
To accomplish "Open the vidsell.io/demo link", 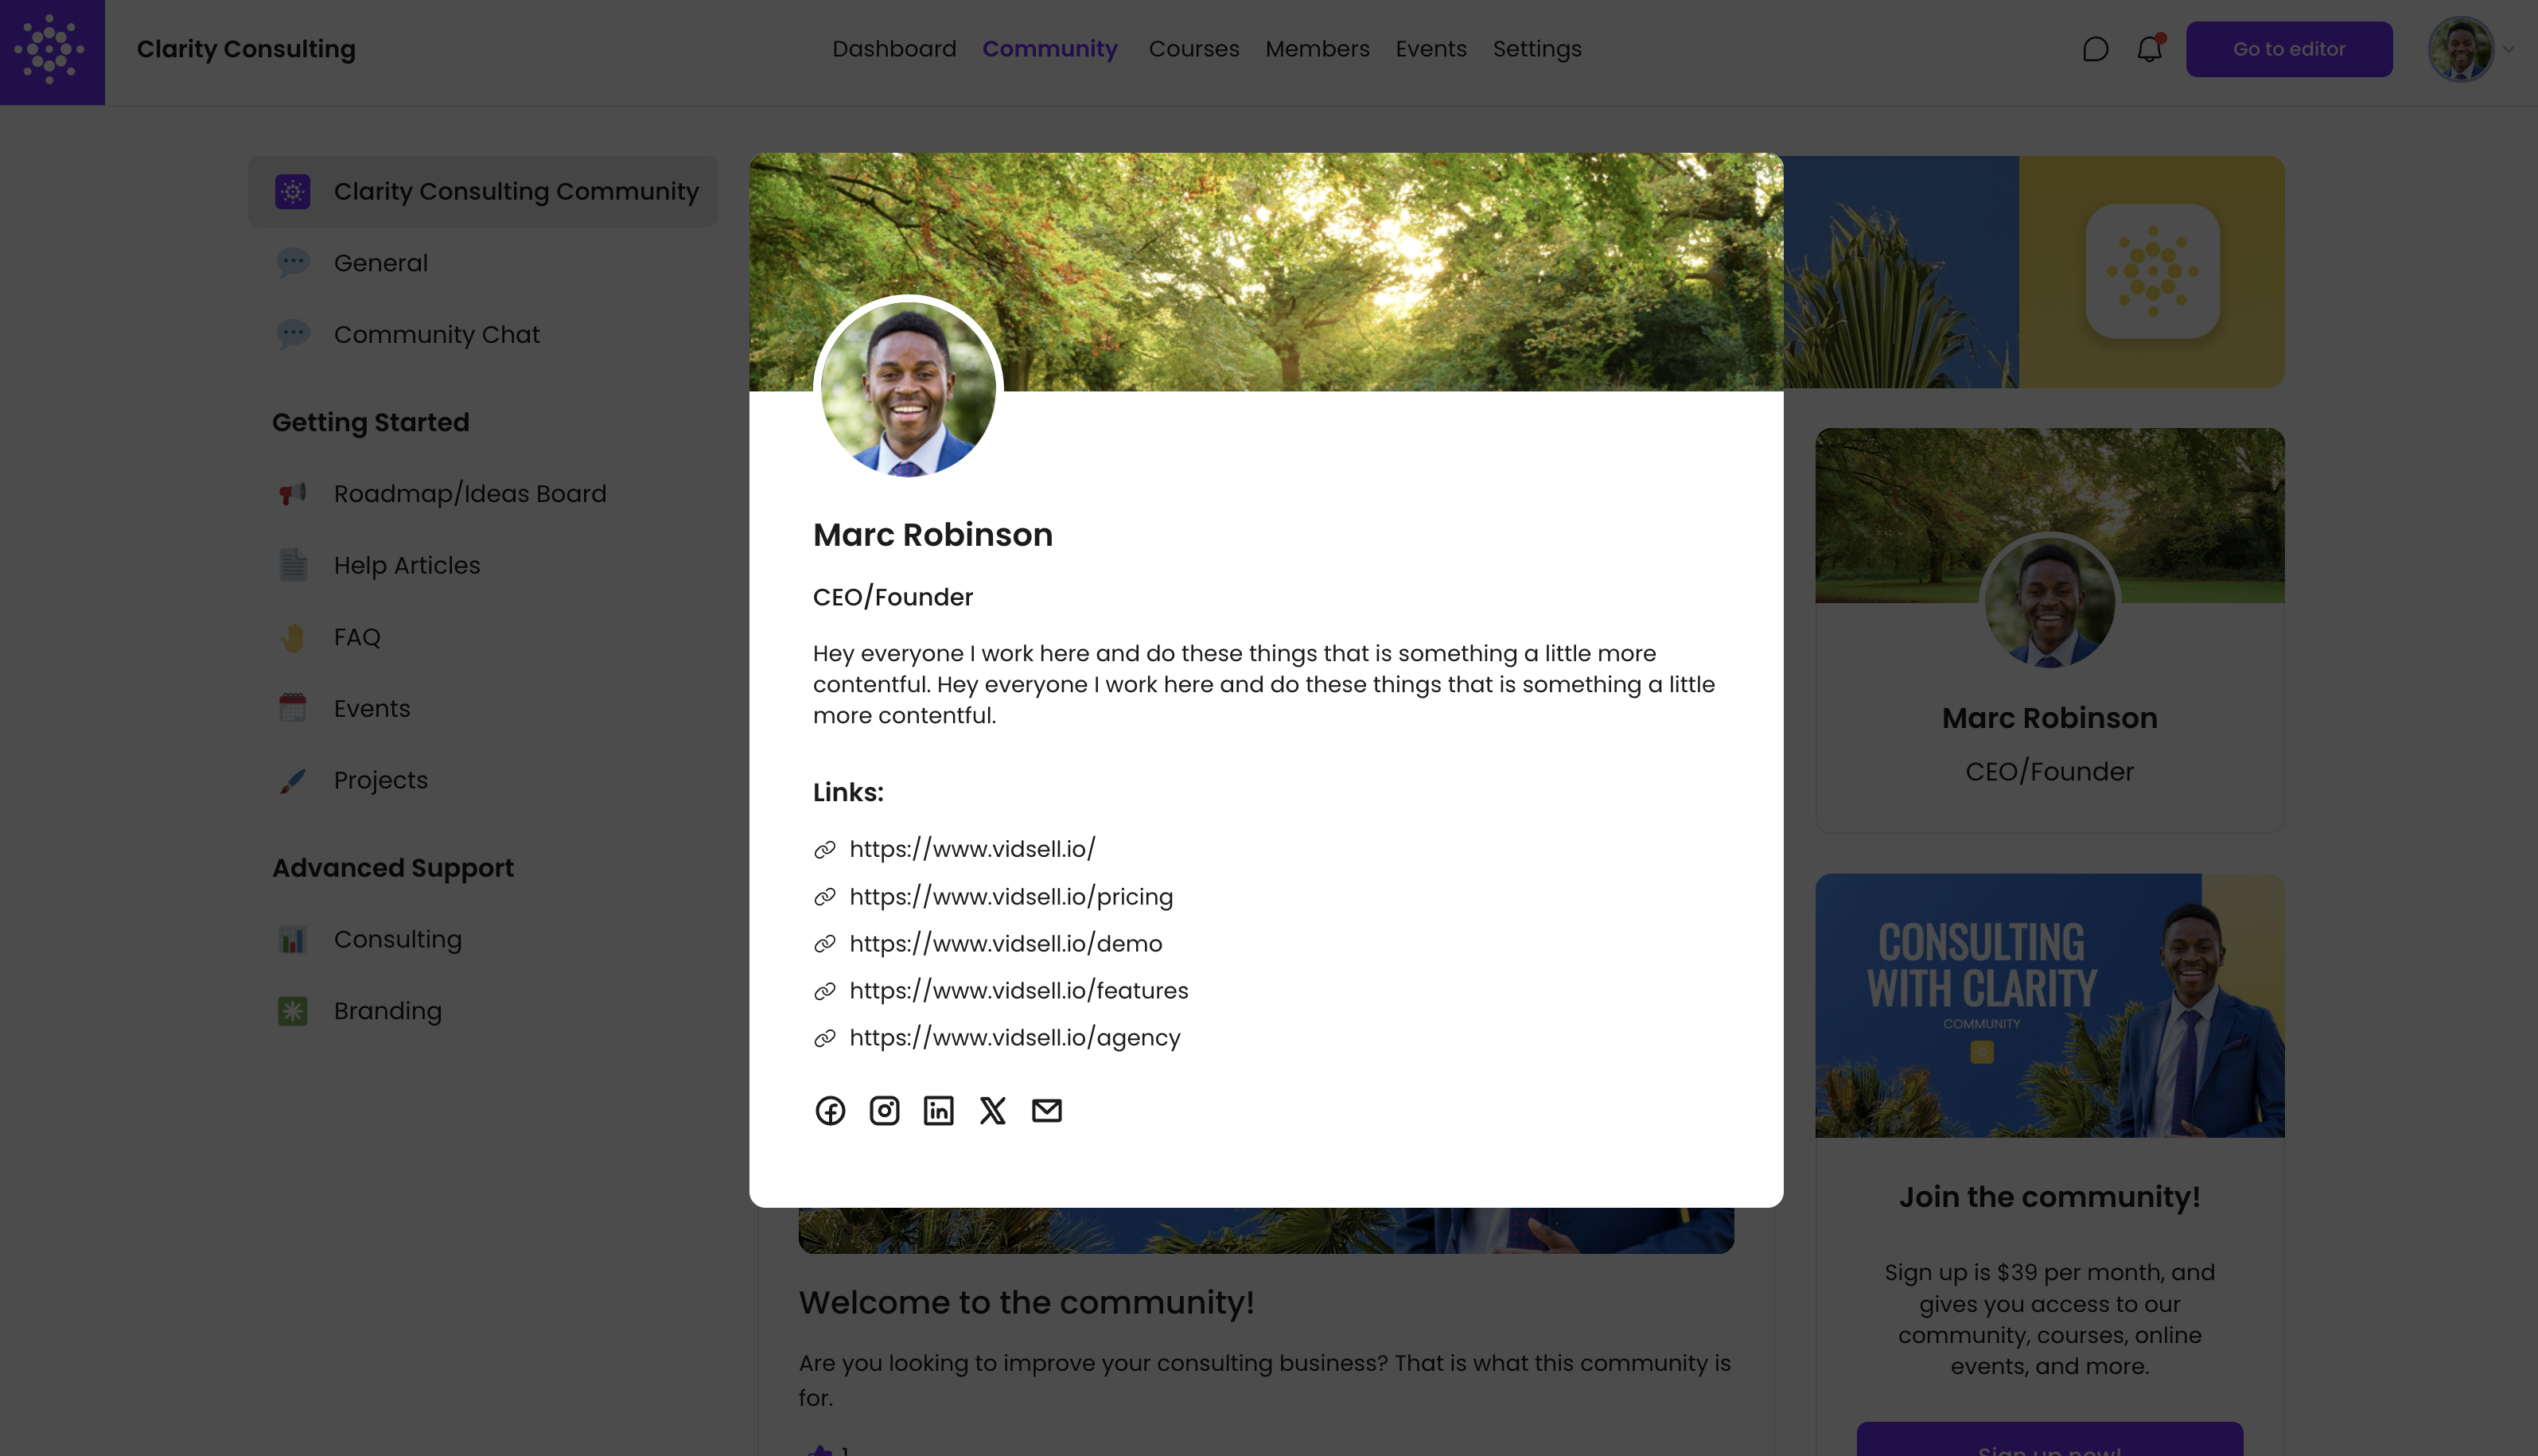I will 1005,944.
